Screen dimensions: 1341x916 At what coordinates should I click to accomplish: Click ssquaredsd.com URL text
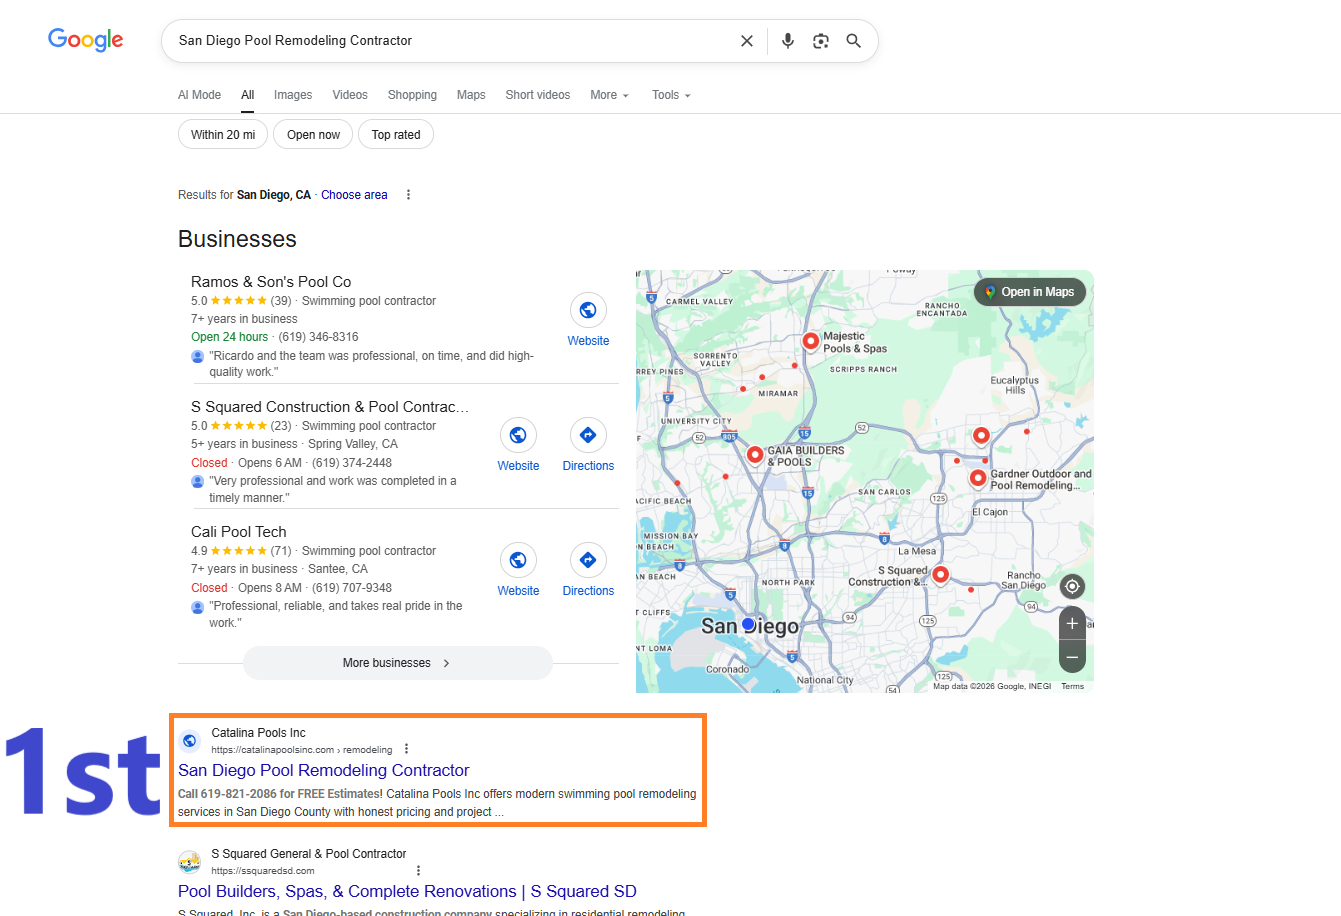pyautogui.click(x=263, y=871)
